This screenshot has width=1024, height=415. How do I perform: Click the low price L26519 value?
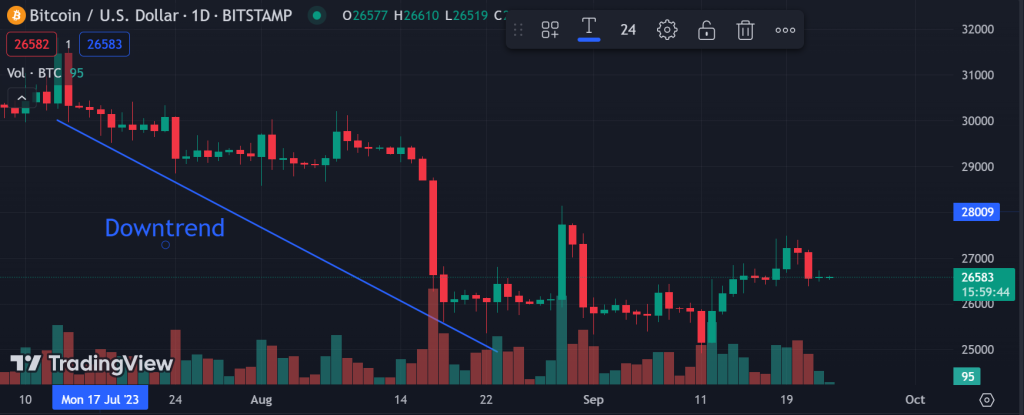466,15
